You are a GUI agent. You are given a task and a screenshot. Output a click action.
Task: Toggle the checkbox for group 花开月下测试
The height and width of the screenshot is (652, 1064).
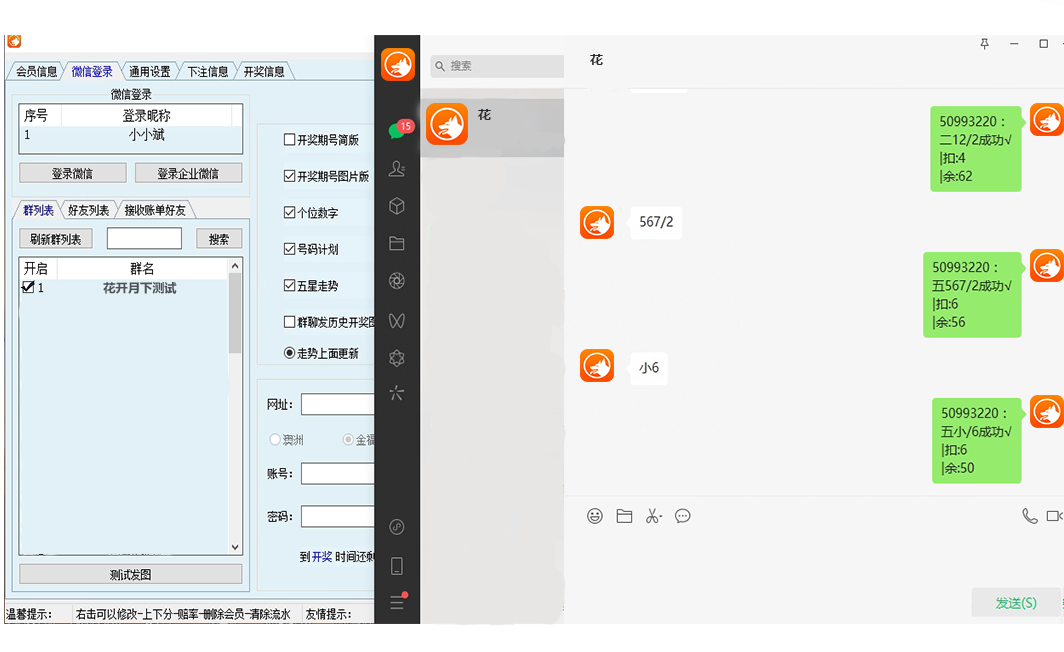pyautogui.click(x=28, y=288)
